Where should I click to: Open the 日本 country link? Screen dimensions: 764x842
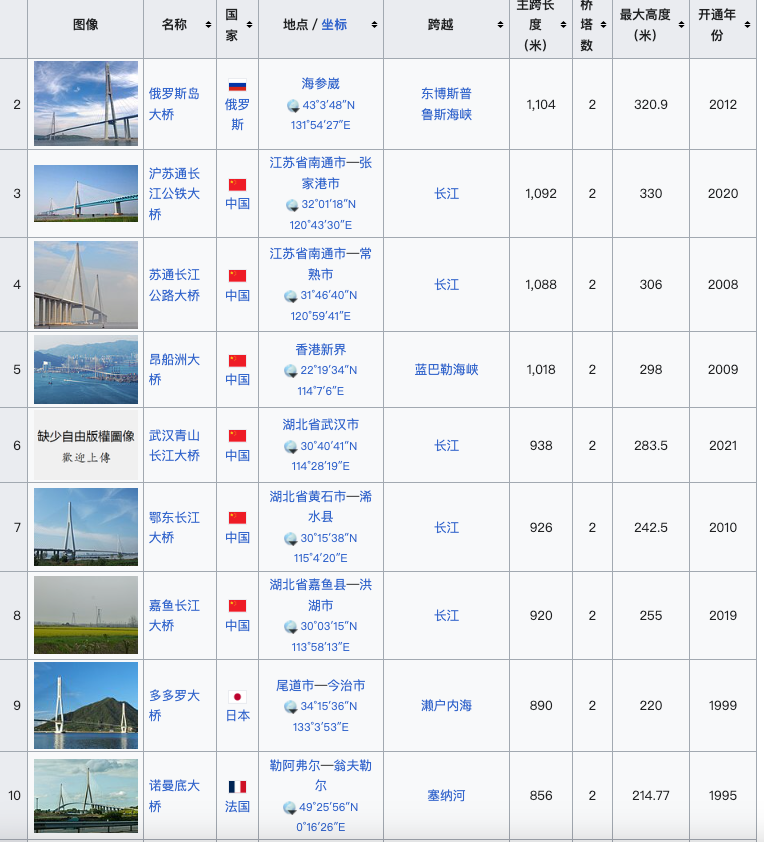[x=237, y=715]
